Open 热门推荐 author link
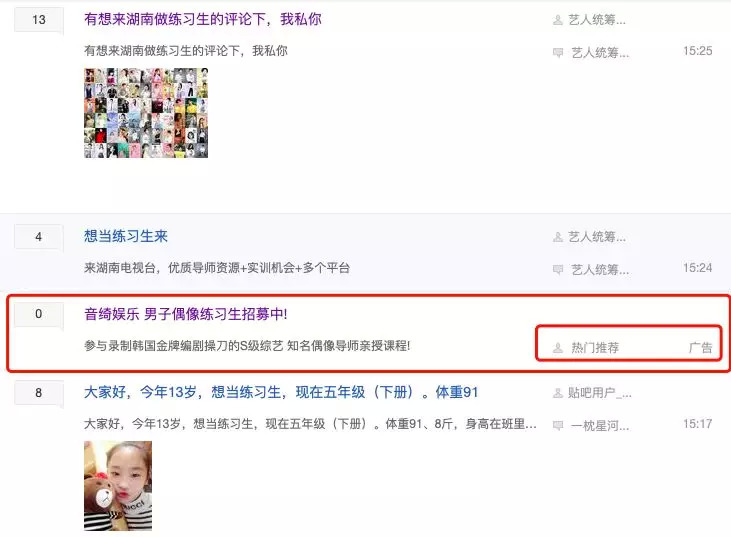This screenshot has width=731, height=537. pyautogui.click(x=595, y=348)
